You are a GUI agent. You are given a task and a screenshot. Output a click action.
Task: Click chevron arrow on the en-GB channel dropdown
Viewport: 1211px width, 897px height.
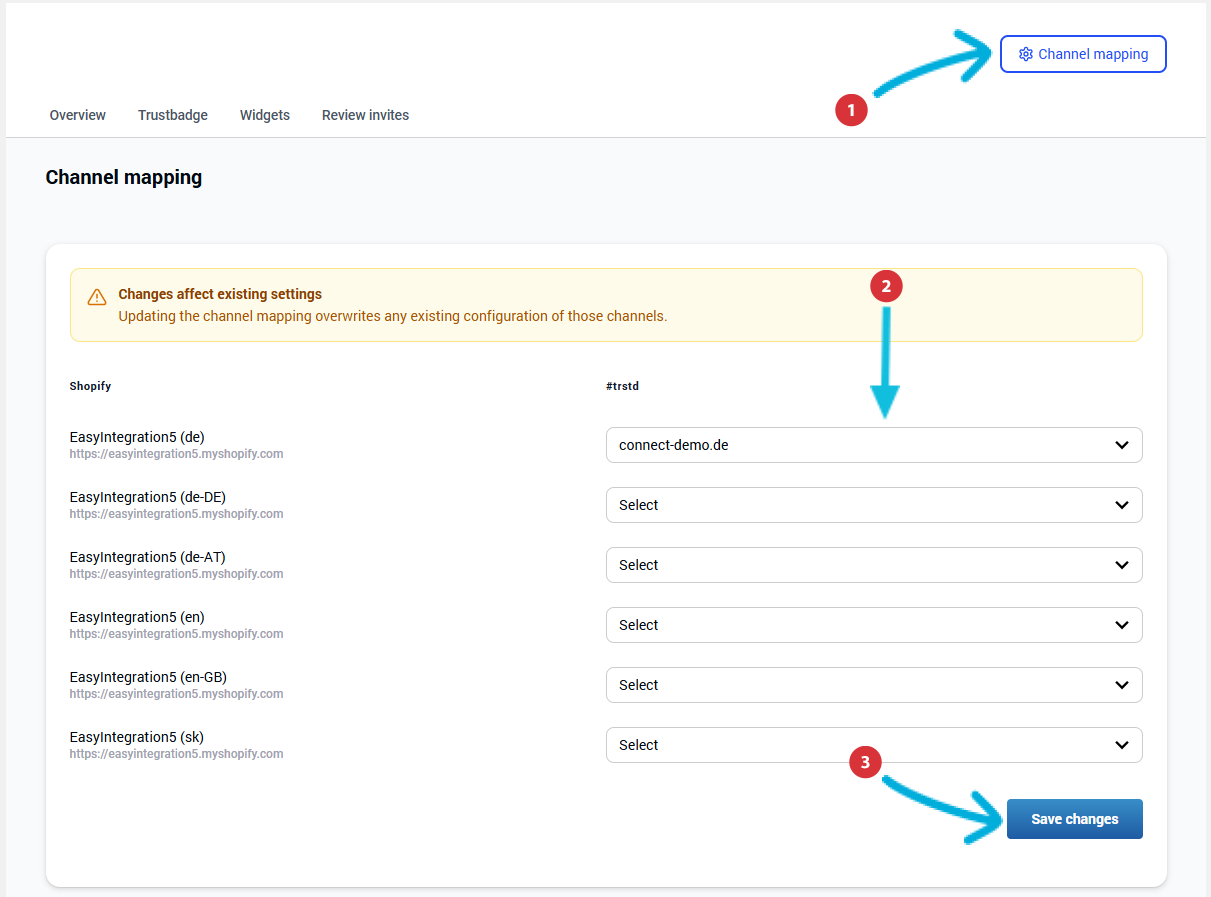tap(1122, 685)
